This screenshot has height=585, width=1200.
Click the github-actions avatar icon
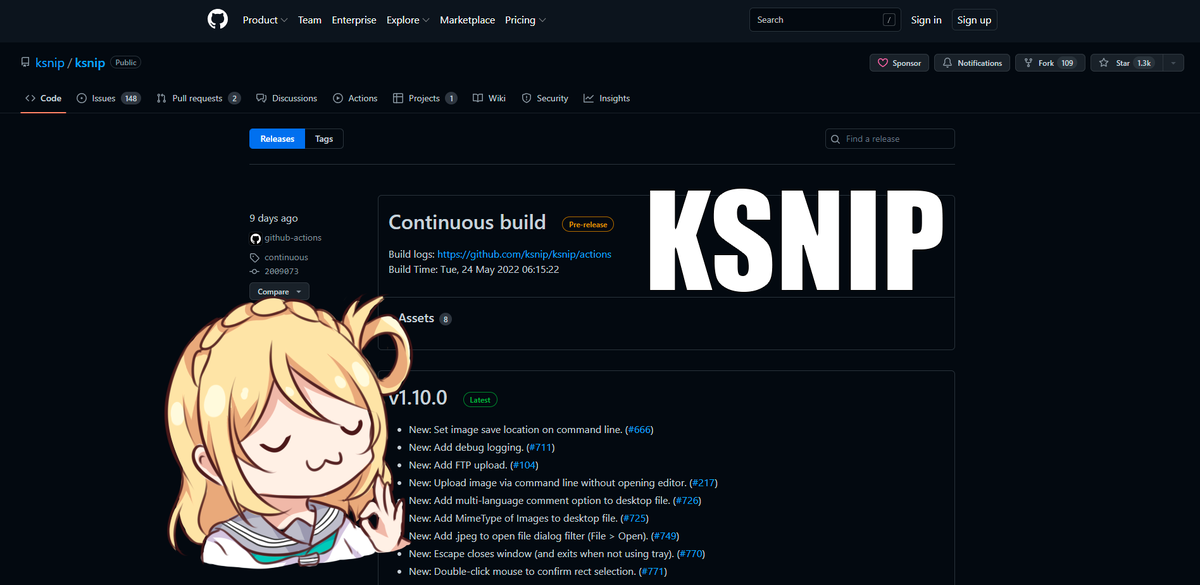click(255, 238)
